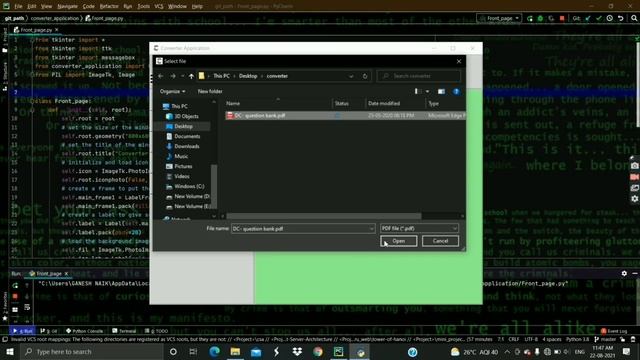Rerun program in Run panel
This screenshot has width=640, height=360.
[x=15, y=285]
